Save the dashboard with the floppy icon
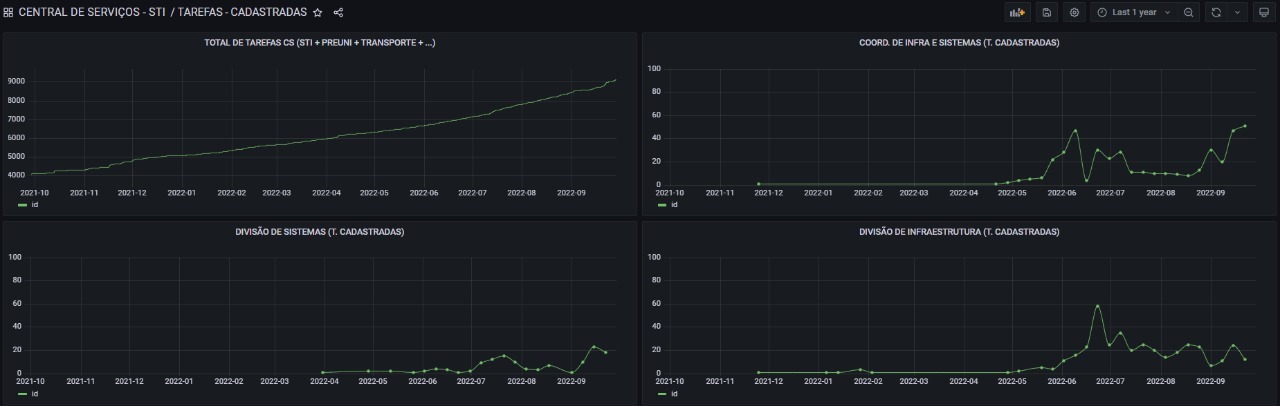The image size is (1280, 406). point(1047,12)
